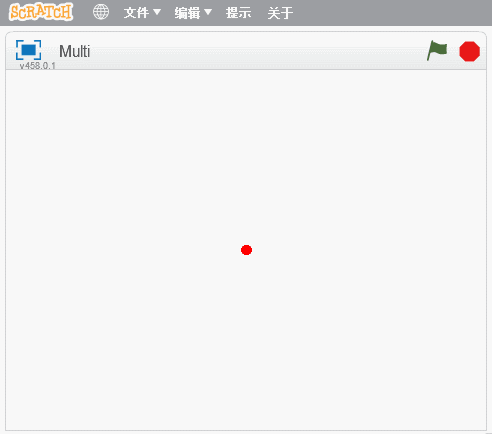Screen dimensions: 492x434
Task: Click blank stage header between Multi and flag
Action: [x=258, y=51]
